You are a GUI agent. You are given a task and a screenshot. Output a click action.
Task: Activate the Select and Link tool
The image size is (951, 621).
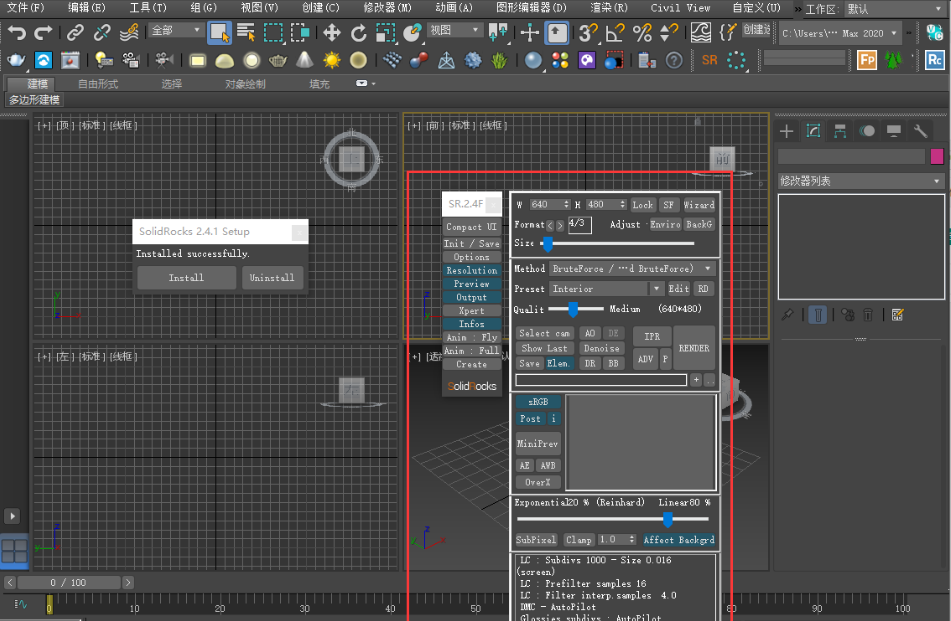(75, 32)
